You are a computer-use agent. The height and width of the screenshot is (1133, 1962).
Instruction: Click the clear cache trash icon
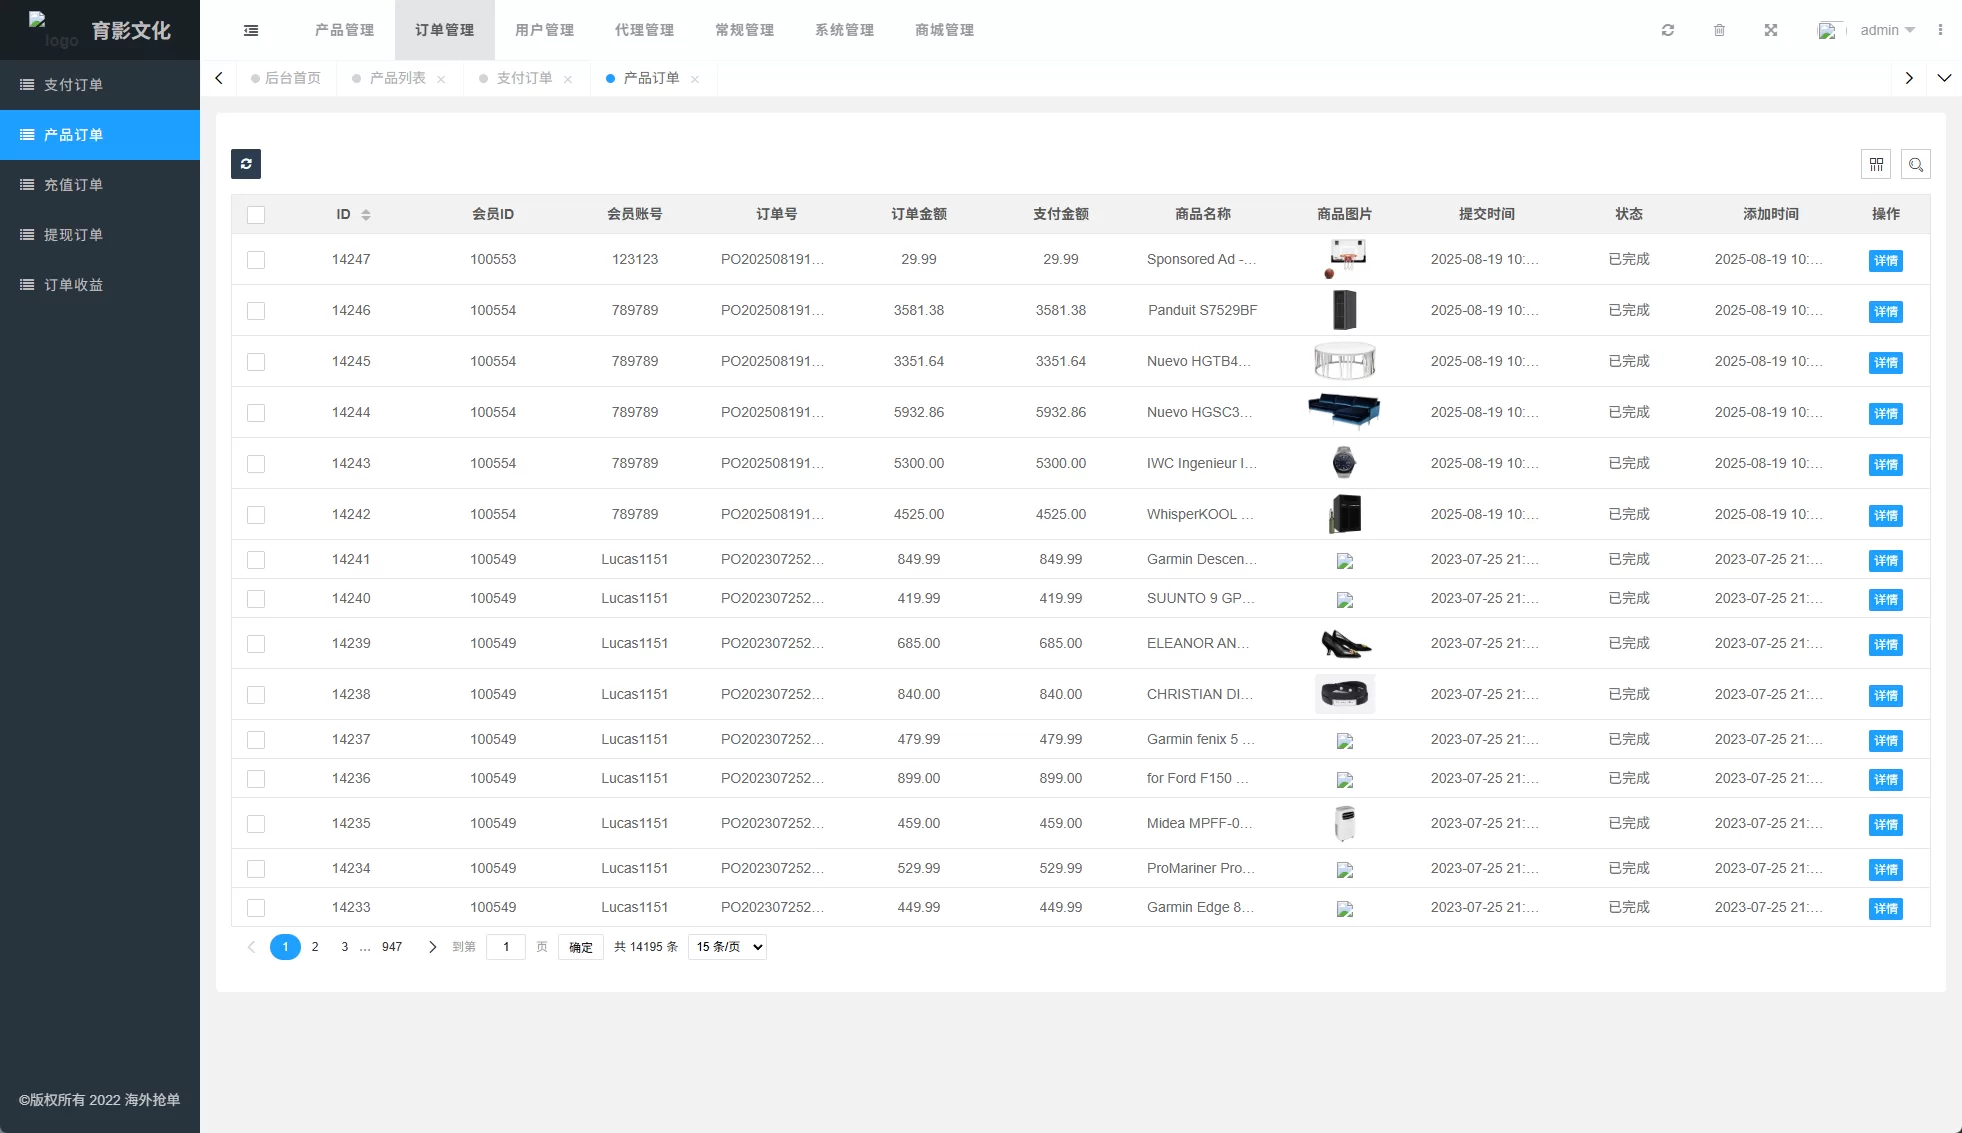(1720, 30)
